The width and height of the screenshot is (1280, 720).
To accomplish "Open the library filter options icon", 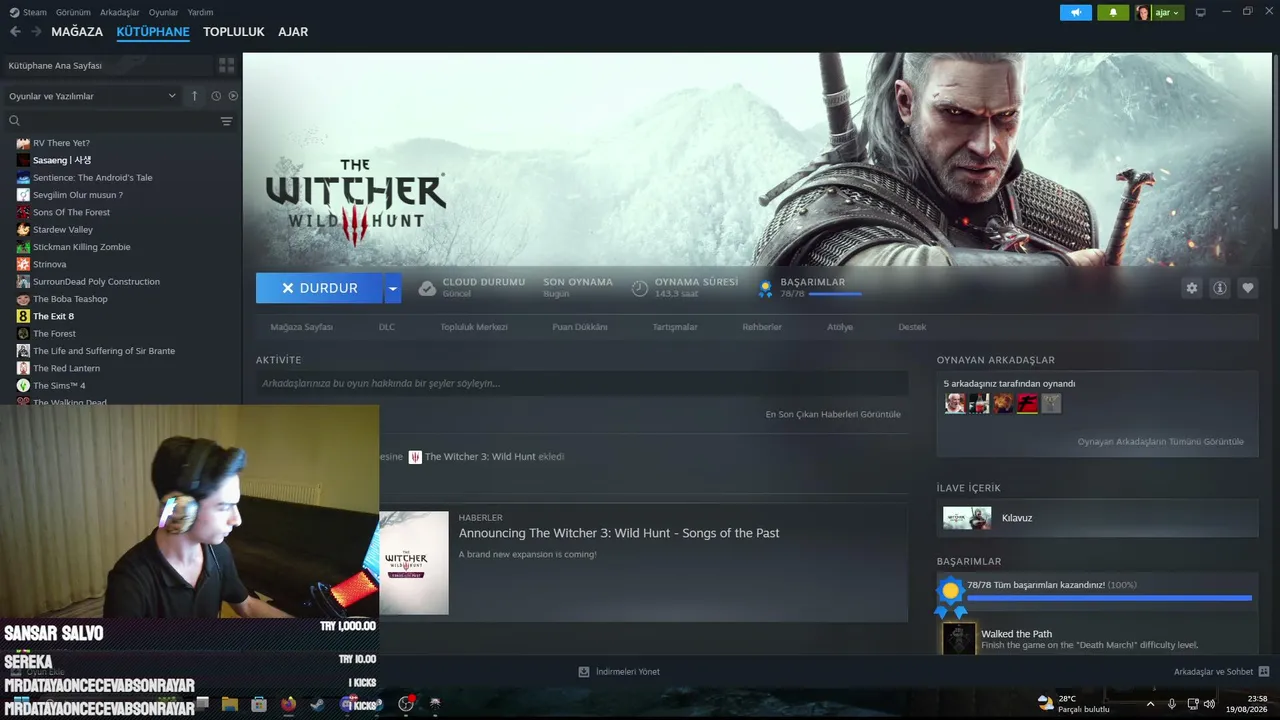I will (226, 121).
